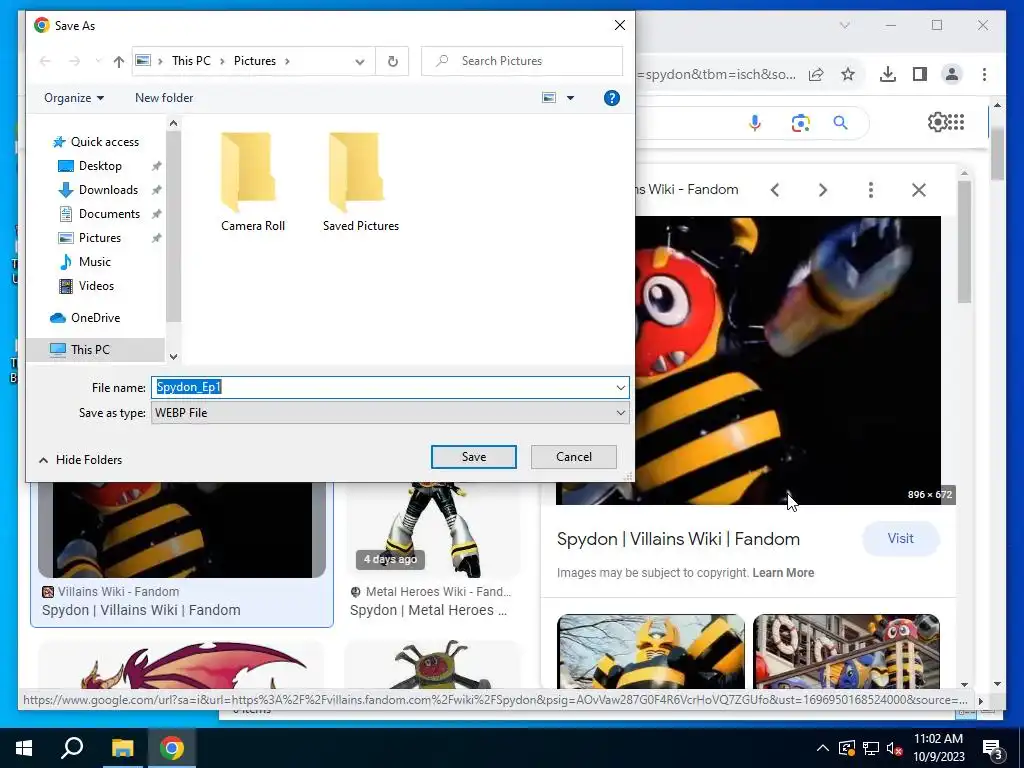
Task: Click the Forward arrow in Save As dialog
Action: (x=74, y=61)
